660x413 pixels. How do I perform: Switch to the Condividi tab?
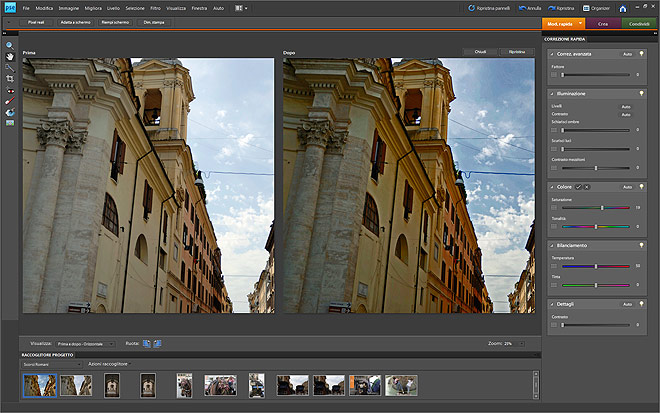[639, 24]
